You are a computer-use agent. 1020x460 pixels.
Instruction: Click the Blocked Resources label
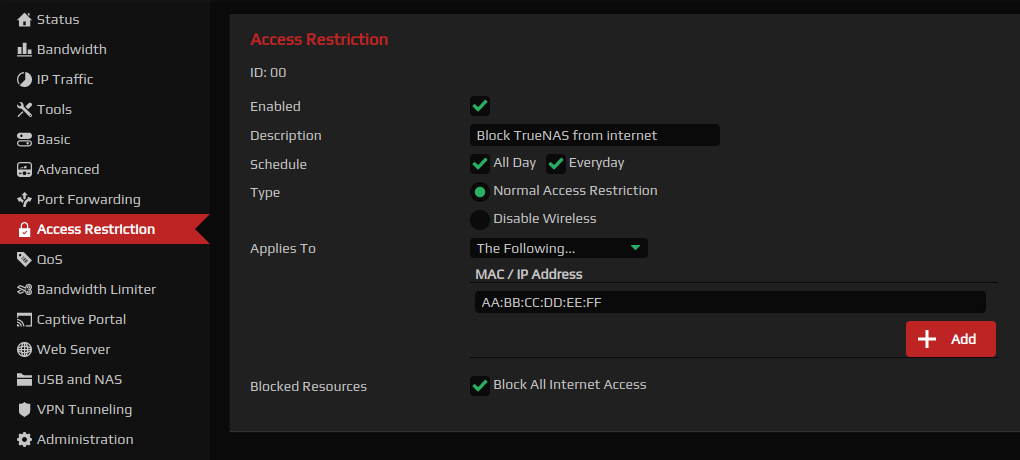pos(308,386)
